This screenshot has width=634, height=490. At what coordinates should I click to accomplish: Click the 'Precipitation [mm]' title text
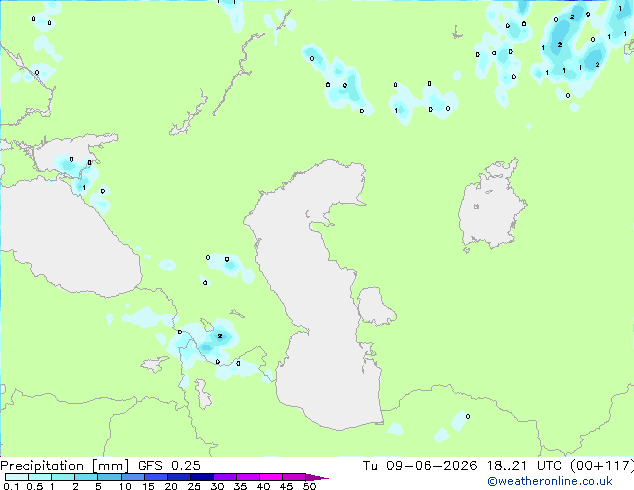64,466
